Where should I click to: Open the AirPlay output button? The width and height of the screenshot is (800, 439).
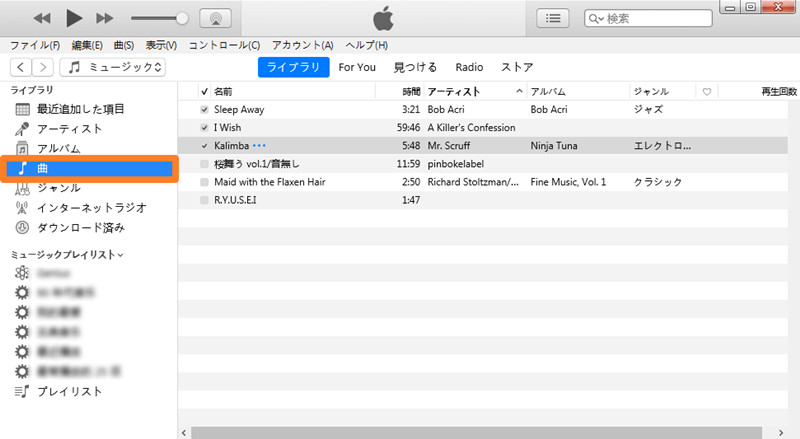pyautogui.click(x=215, y=18)
